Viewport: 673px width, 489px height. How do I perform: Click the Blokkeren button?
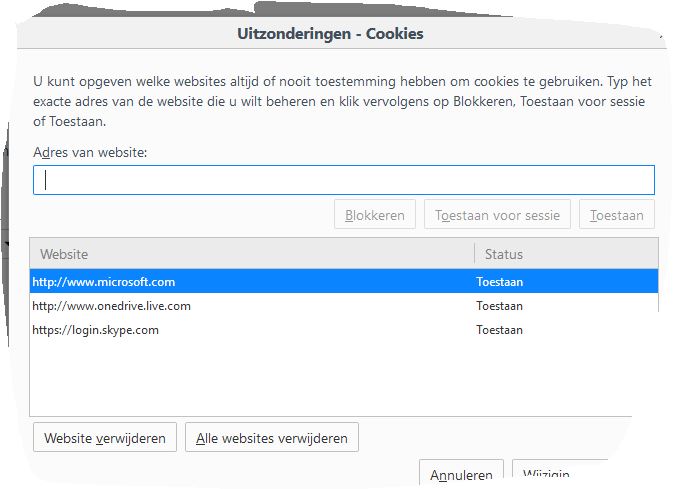point(375,214)
